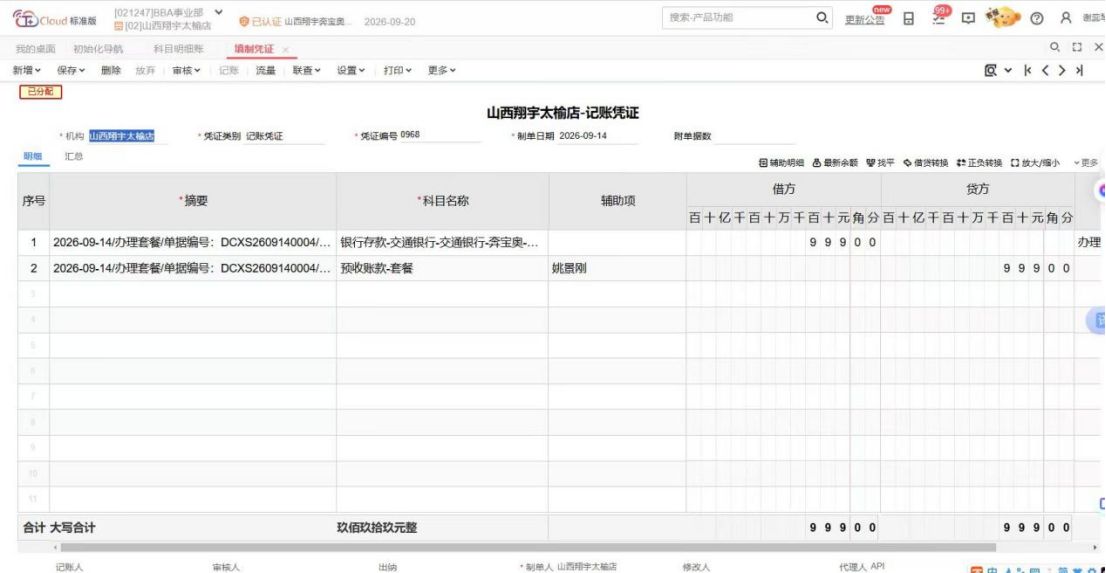Jump to first voucher arrow
This screenshot has width=1106, height=573.
coord(1028,70)
